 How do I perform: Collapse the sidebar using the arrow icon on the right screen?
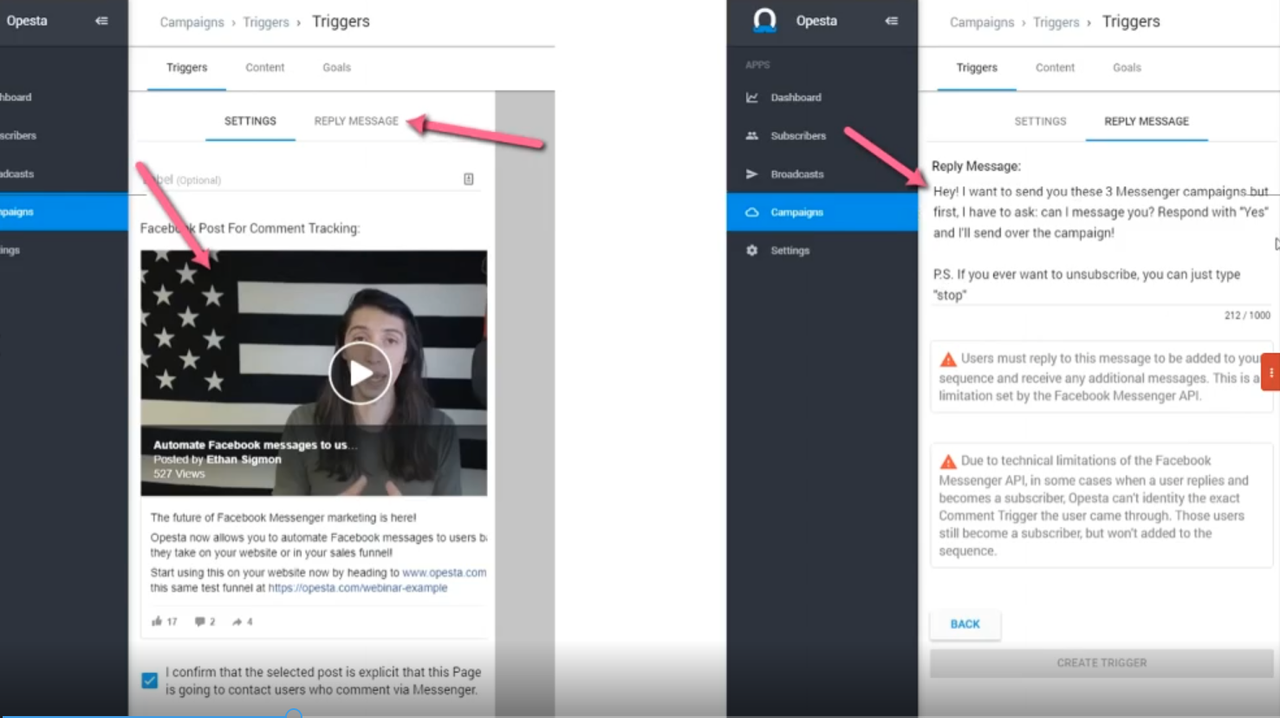[891, 21]
